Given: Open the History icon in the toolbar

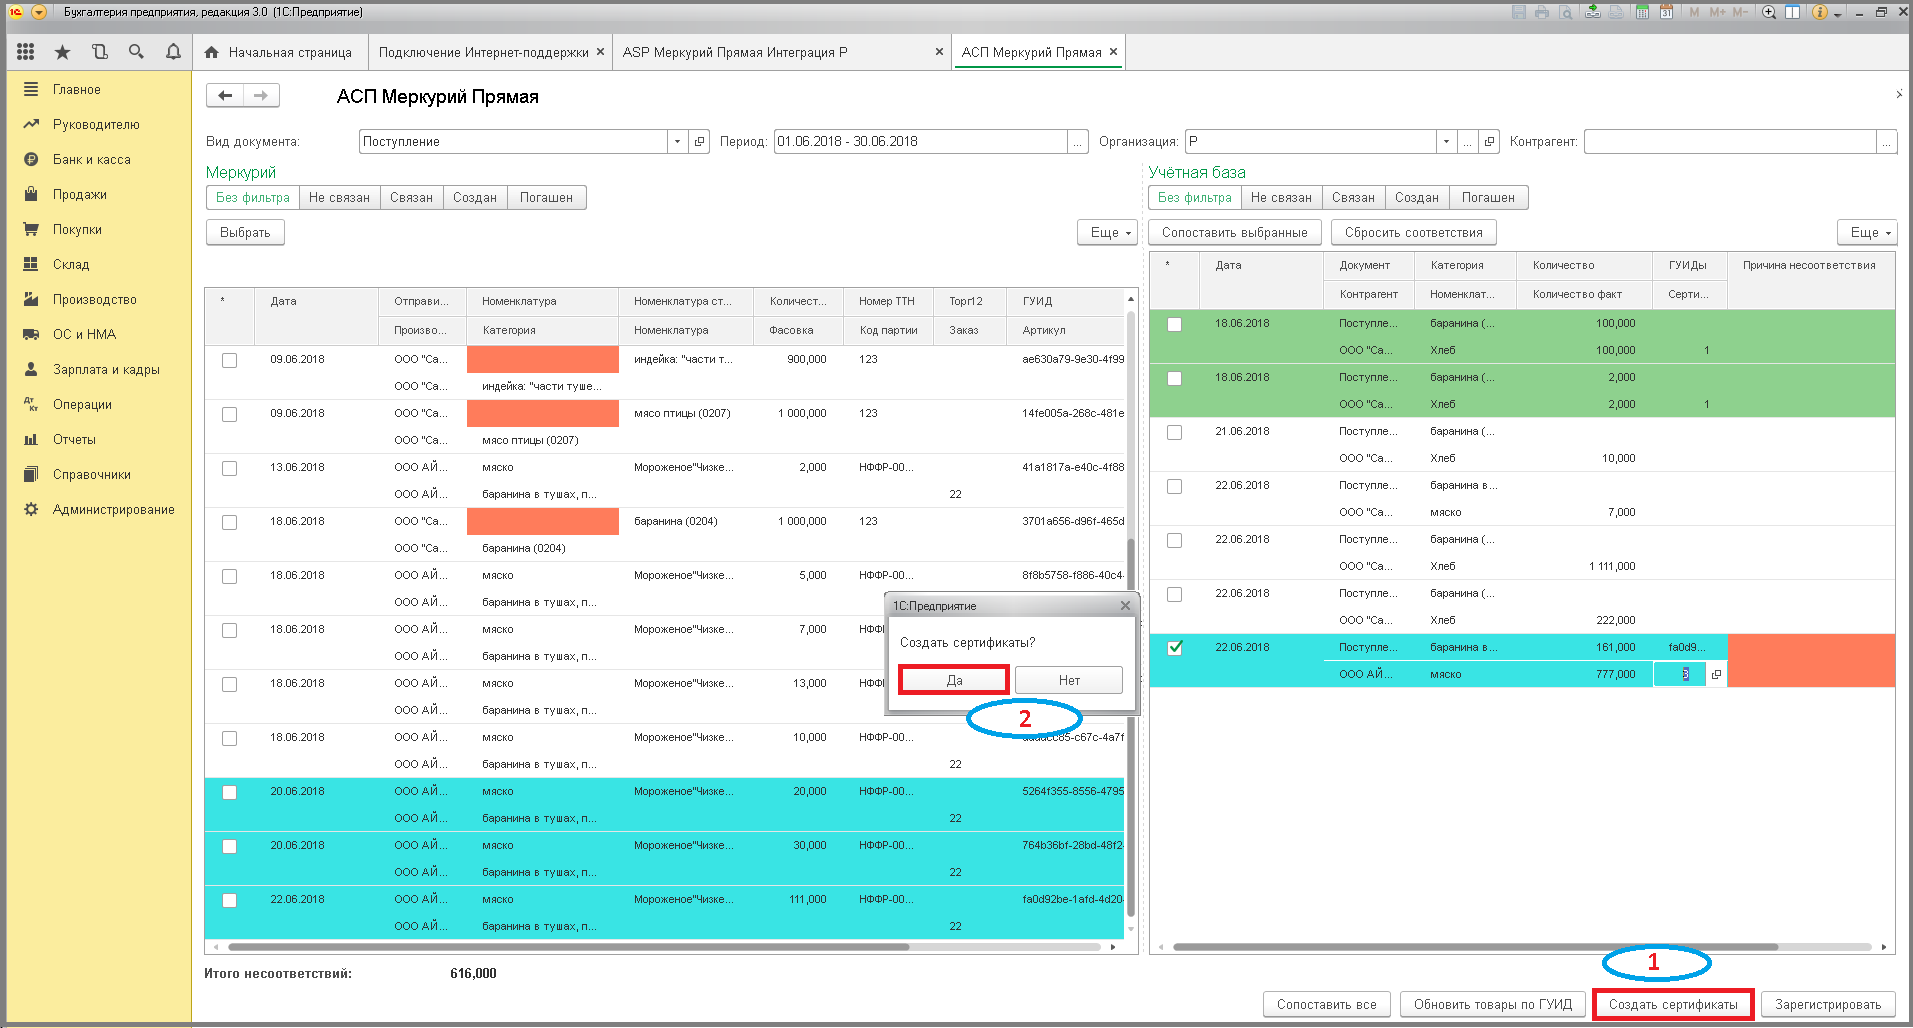Looking at the screenshot, I should [100, 52].
